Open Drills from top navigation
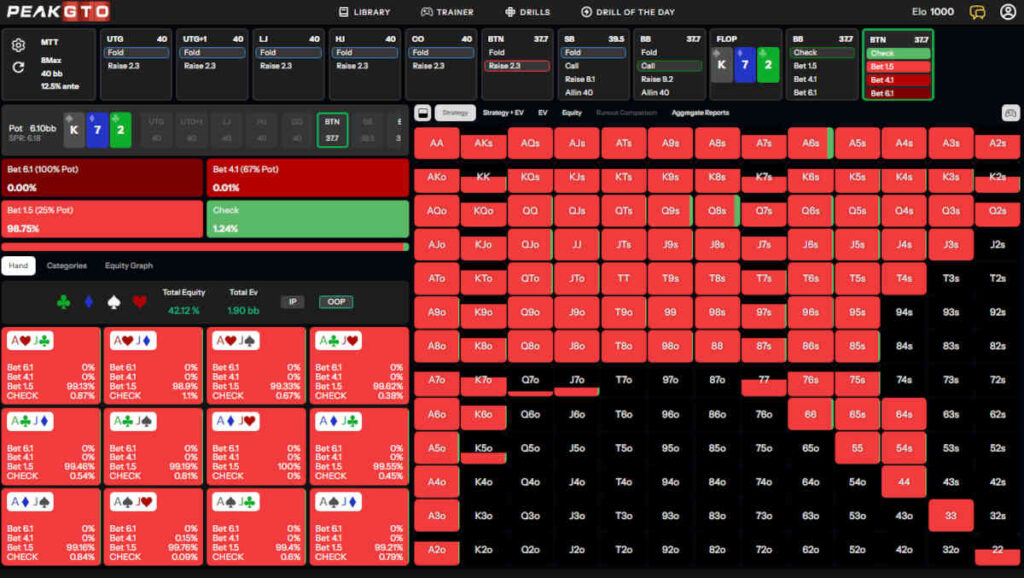This screenshot has height=578, width=1024. click(528, 12)
